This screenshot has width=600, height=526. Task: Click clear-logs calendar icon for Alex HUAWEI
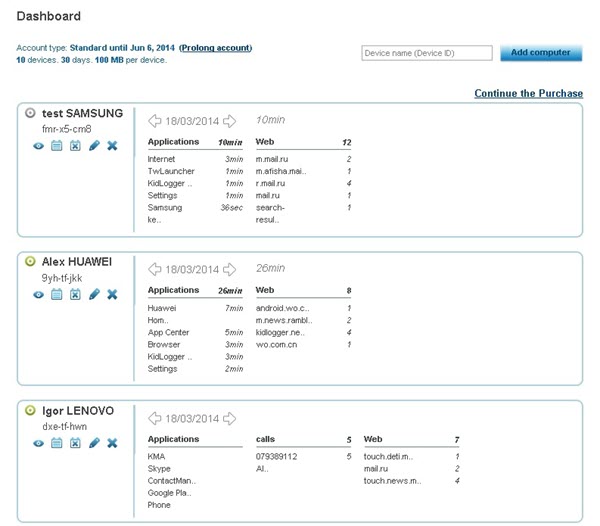[75, 294]
